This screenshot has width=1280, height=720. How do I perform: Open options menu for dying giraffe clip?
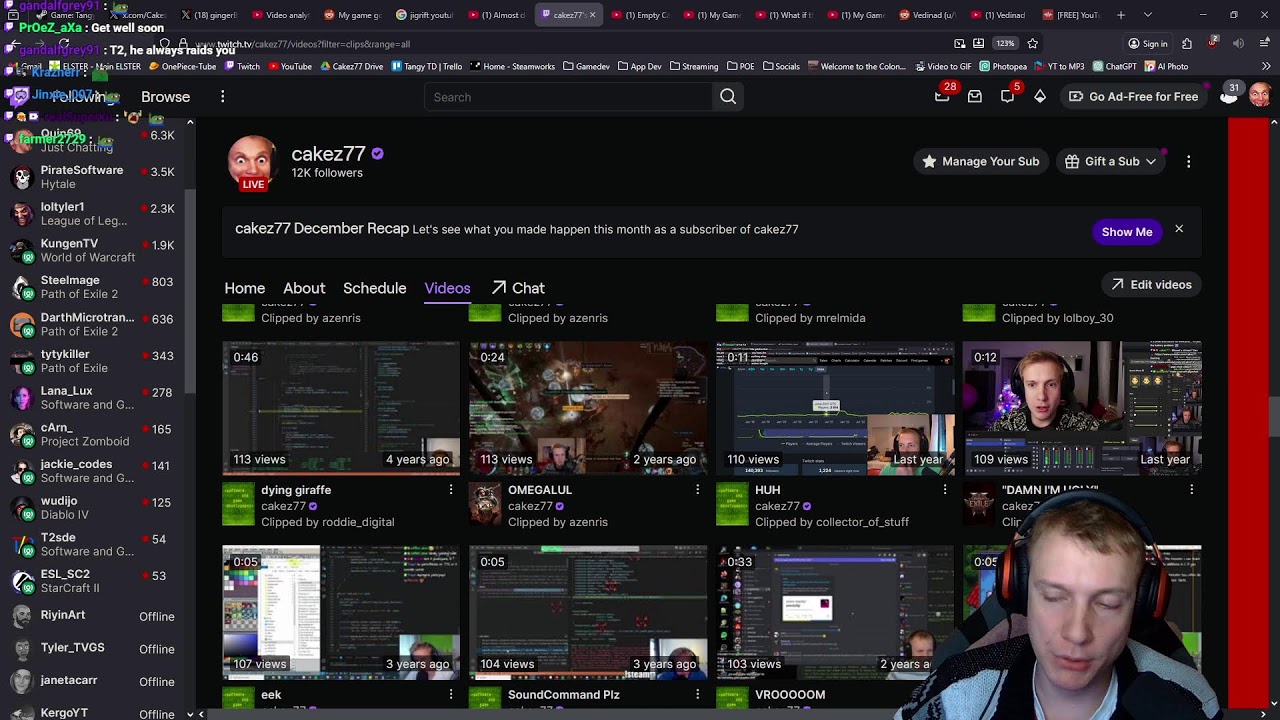tap(451, 490)
